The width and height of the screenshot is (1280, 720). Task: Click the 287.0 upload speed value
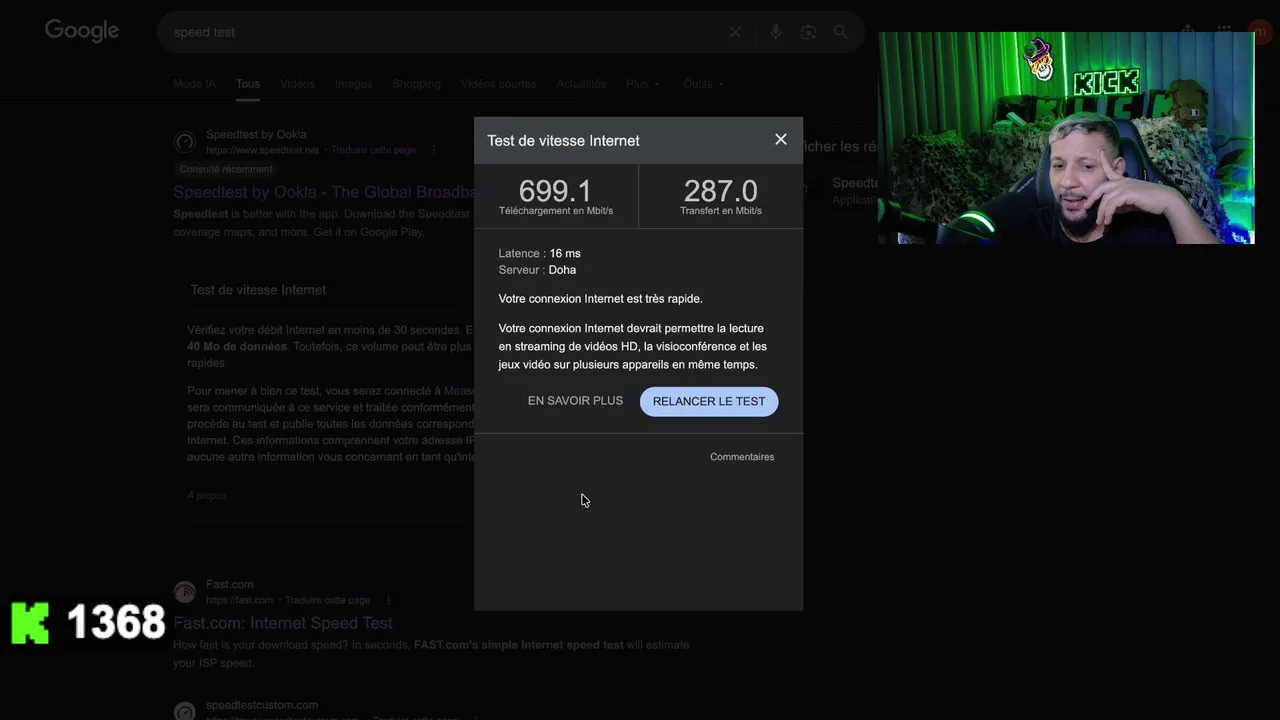pyautogui.click(x=720, y=190)
